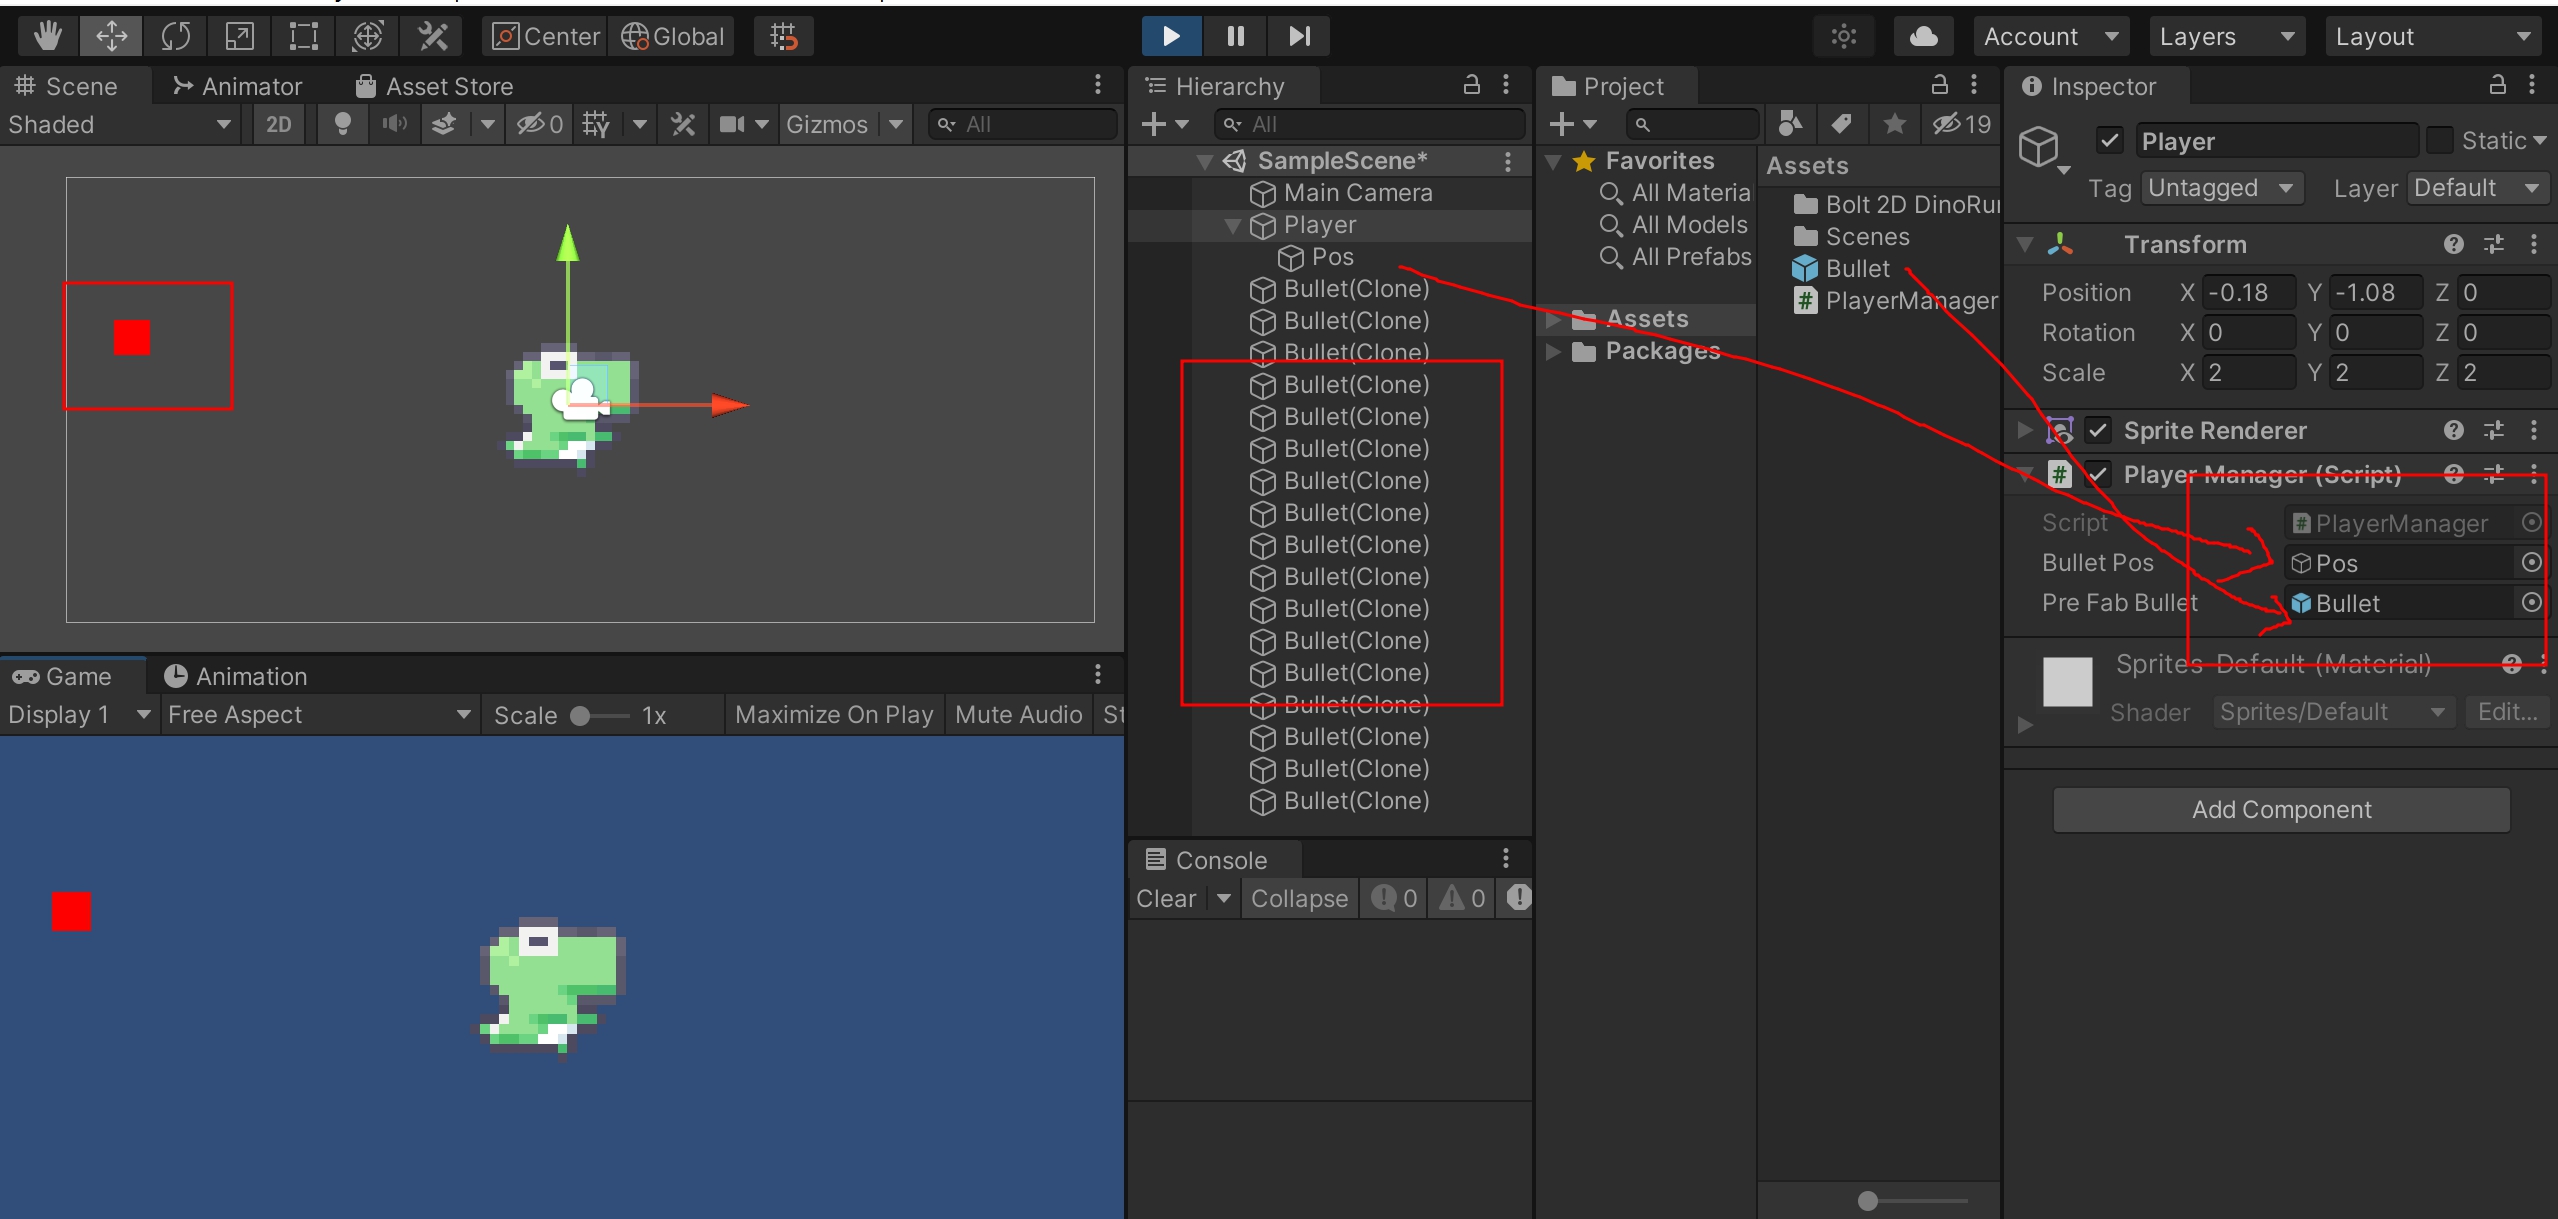Open Collab sun icon in top bar
This screenshot has width=2558, height=1219.
1843,37
